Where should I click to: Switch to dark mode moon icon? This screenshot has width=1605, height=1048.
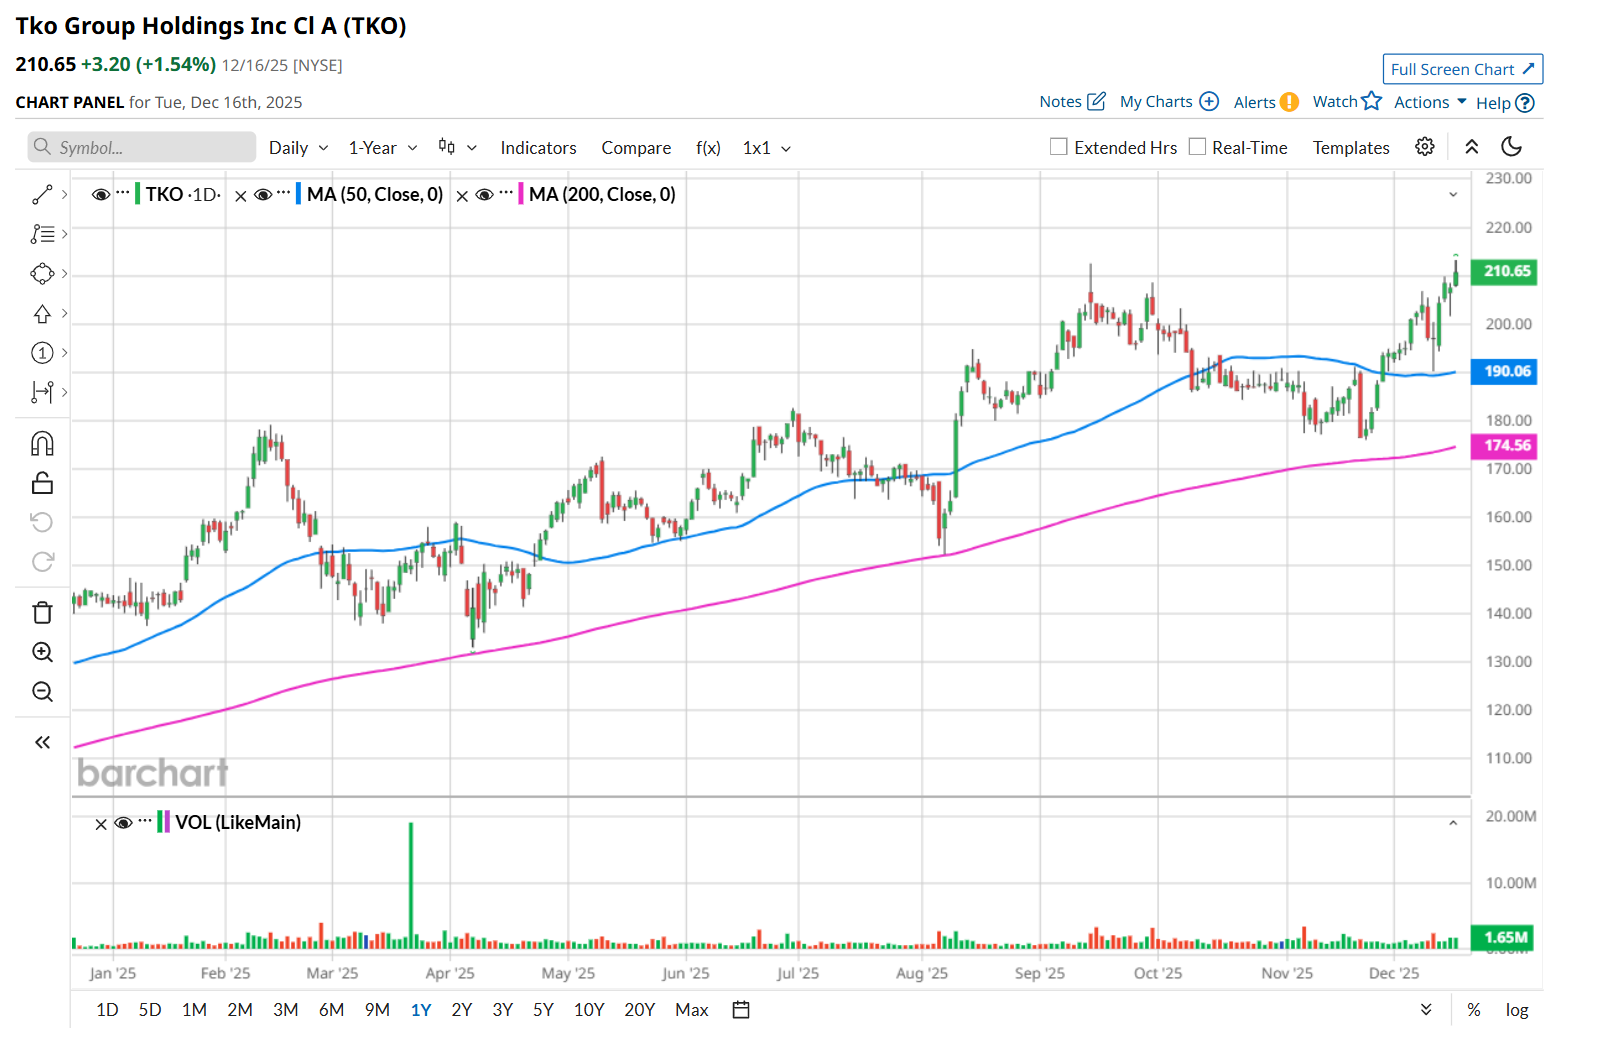coord(1511,147)
